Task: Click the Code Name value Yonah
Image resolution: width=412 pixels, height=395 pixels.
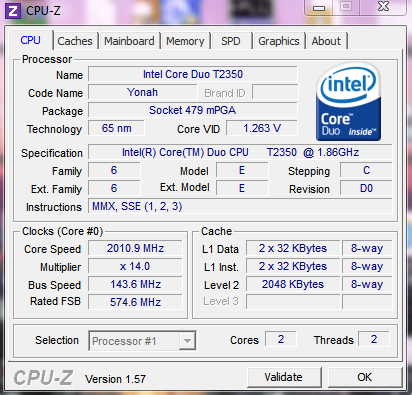Action: 142,92
